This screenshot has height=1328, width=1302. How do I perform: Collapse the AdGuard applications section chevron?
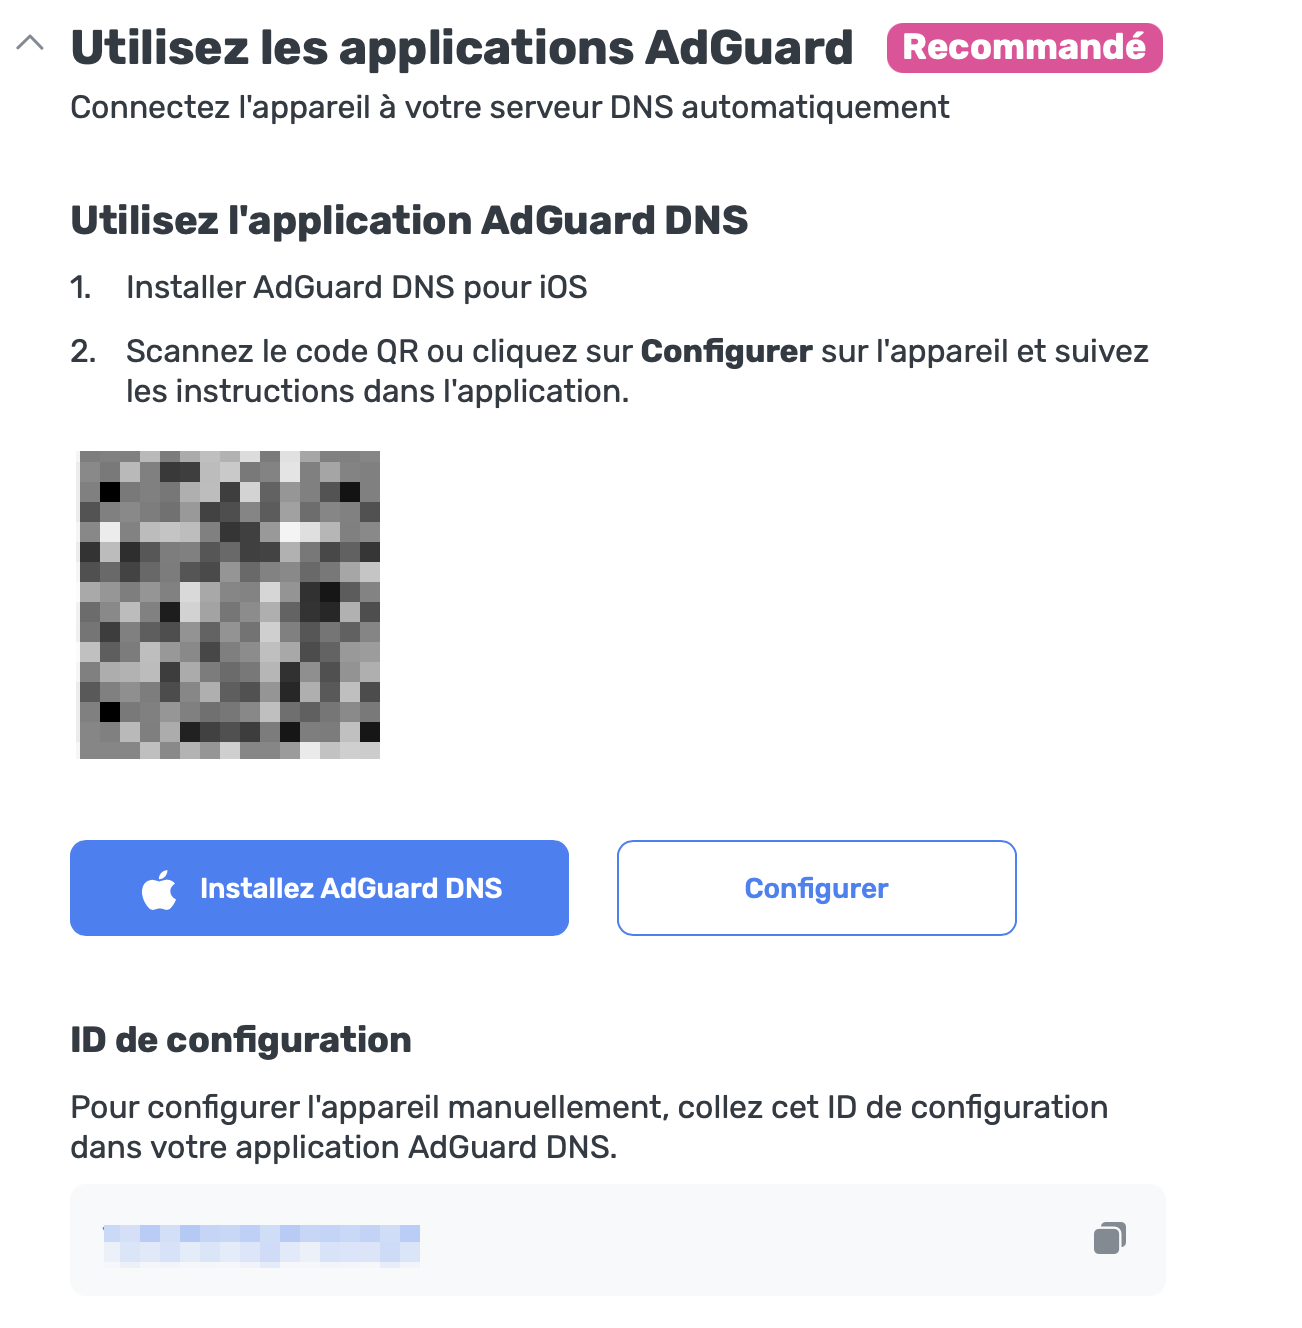click(31, 44)
